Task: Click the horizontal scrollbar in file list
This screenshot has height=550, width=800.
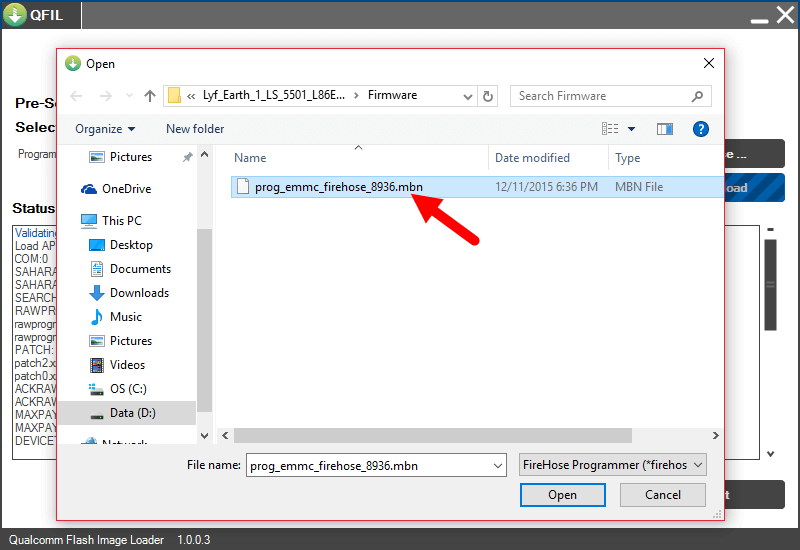Action: coord(432,436)
